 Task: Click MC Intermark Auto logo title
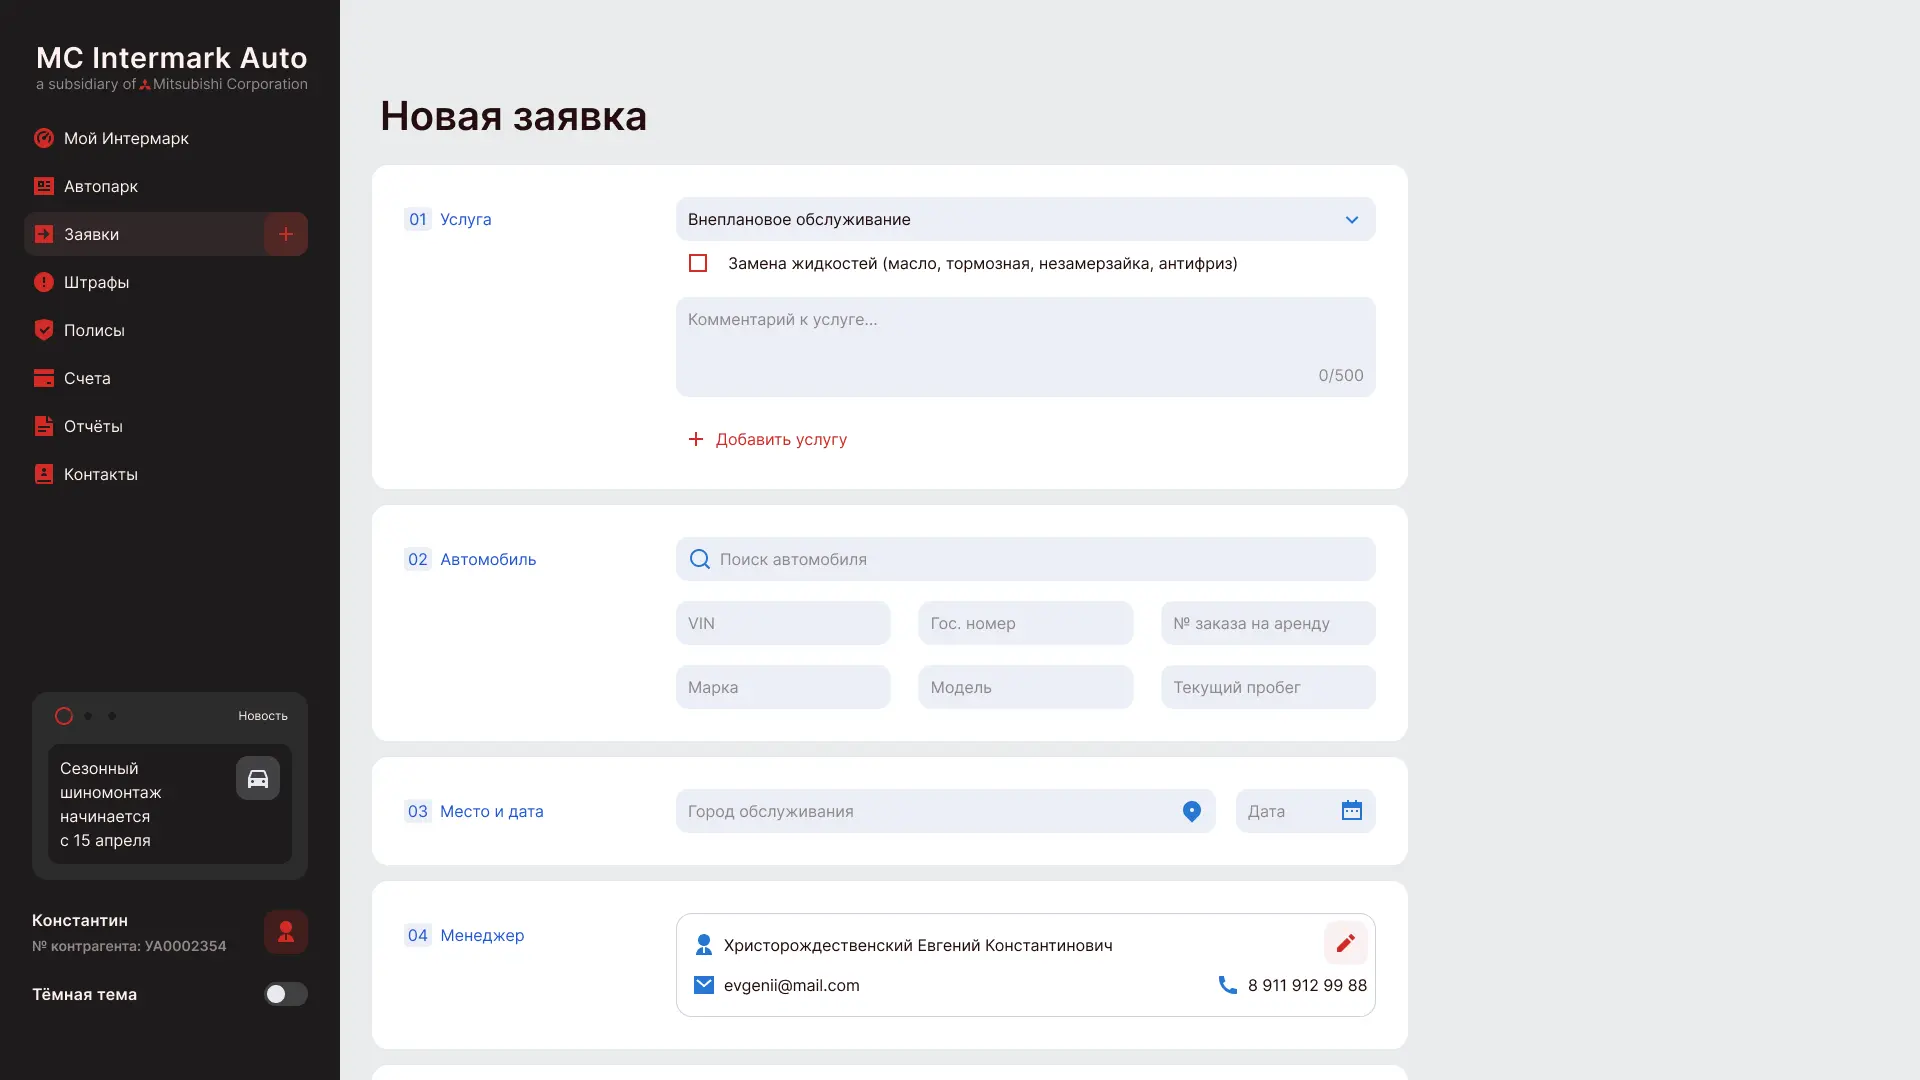click(x=172, y=58)
